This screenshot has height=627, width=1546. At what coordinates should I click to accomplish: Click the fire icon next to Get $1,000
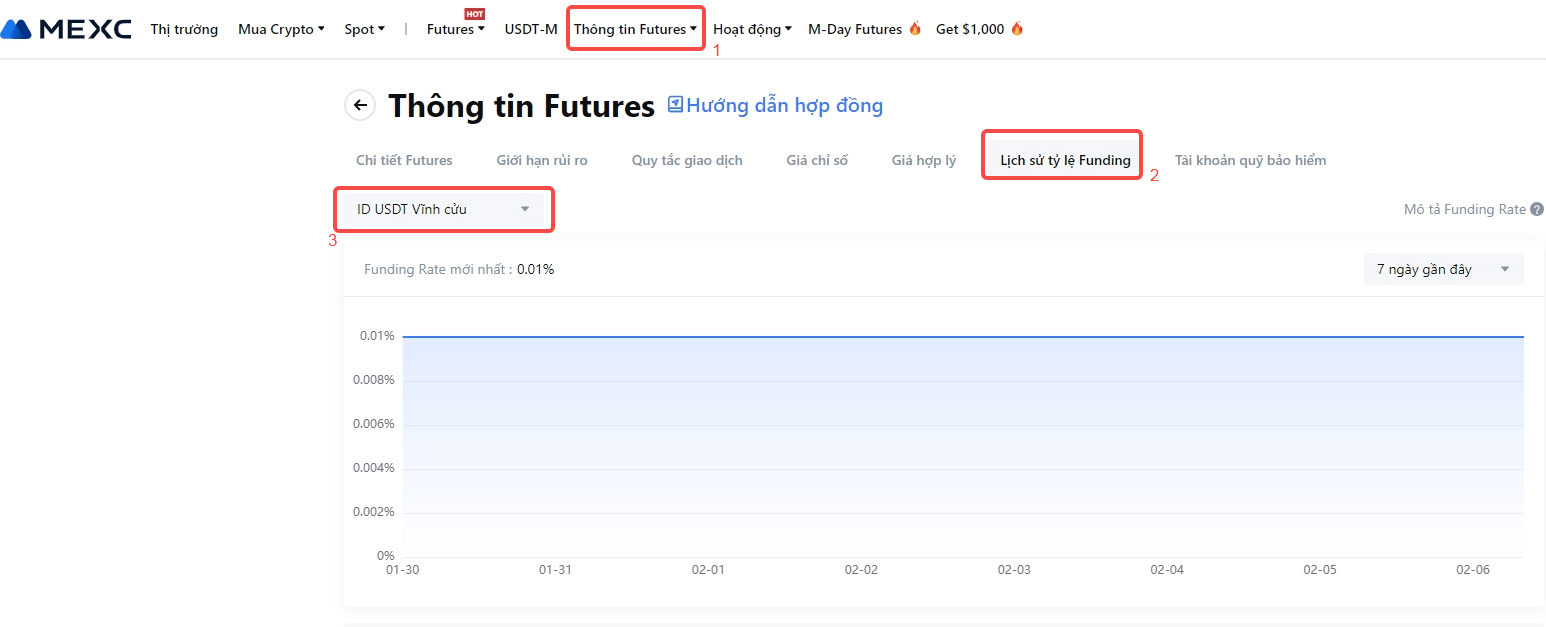tap(1017, 29)
